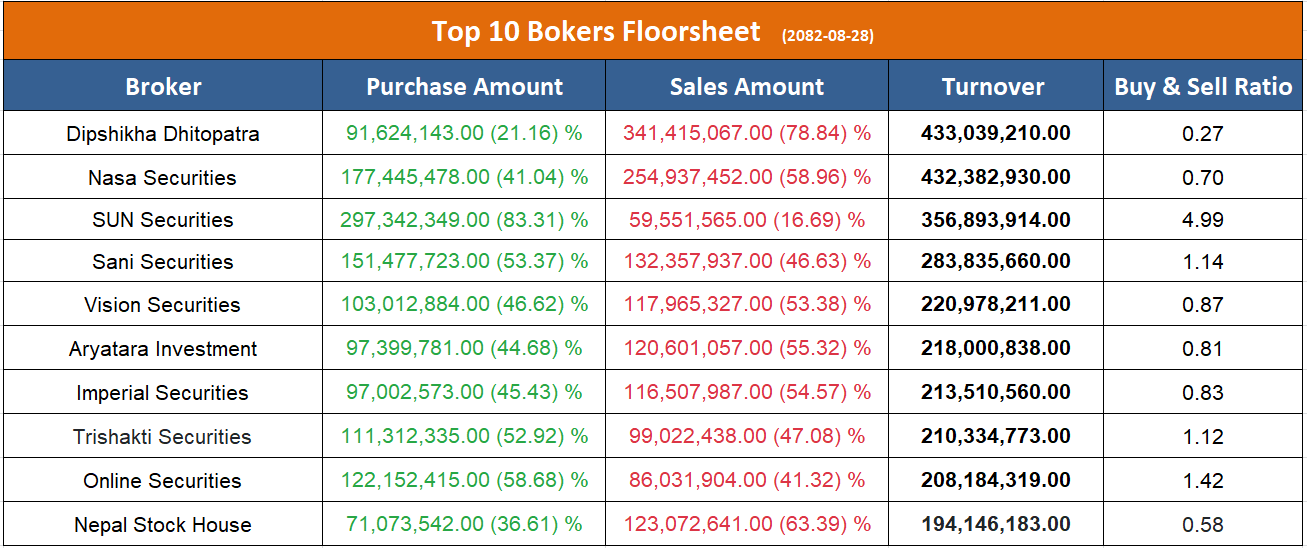Click the Online Securities turnover value
Screen dimensions: 1307x548
[x=995, y=481]
